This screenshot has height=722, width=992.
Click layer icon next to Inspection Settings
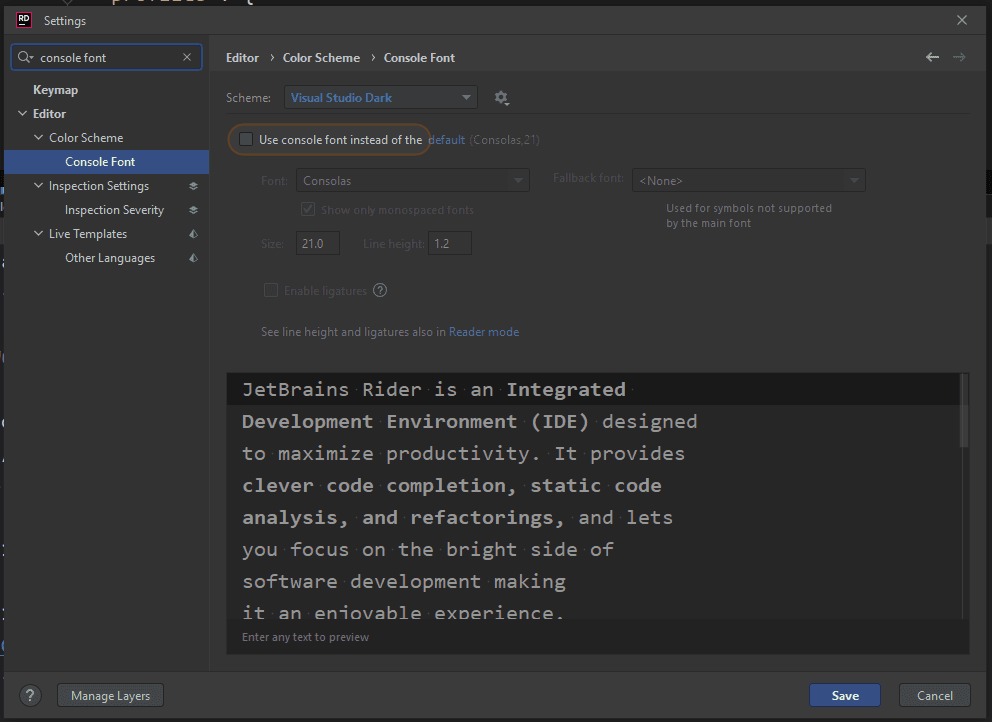193,186
